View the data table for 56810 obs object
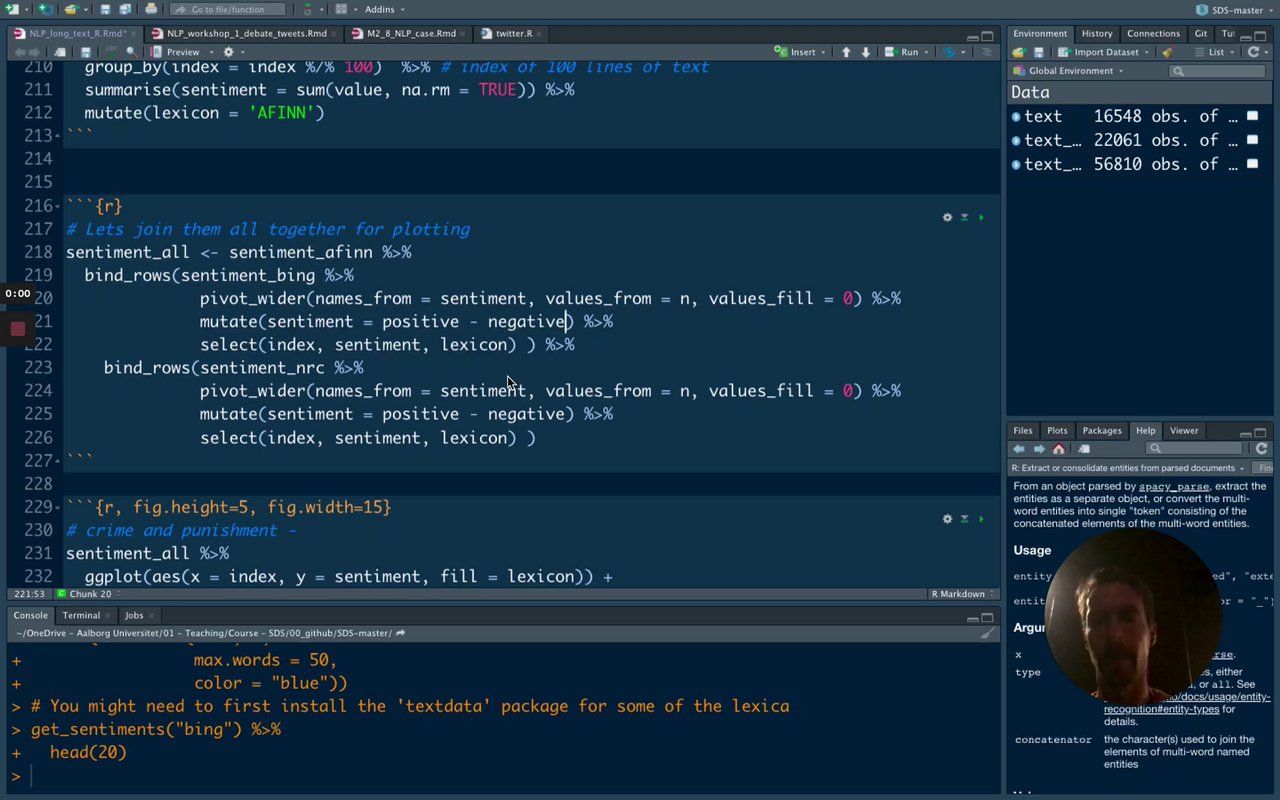 1252,165
